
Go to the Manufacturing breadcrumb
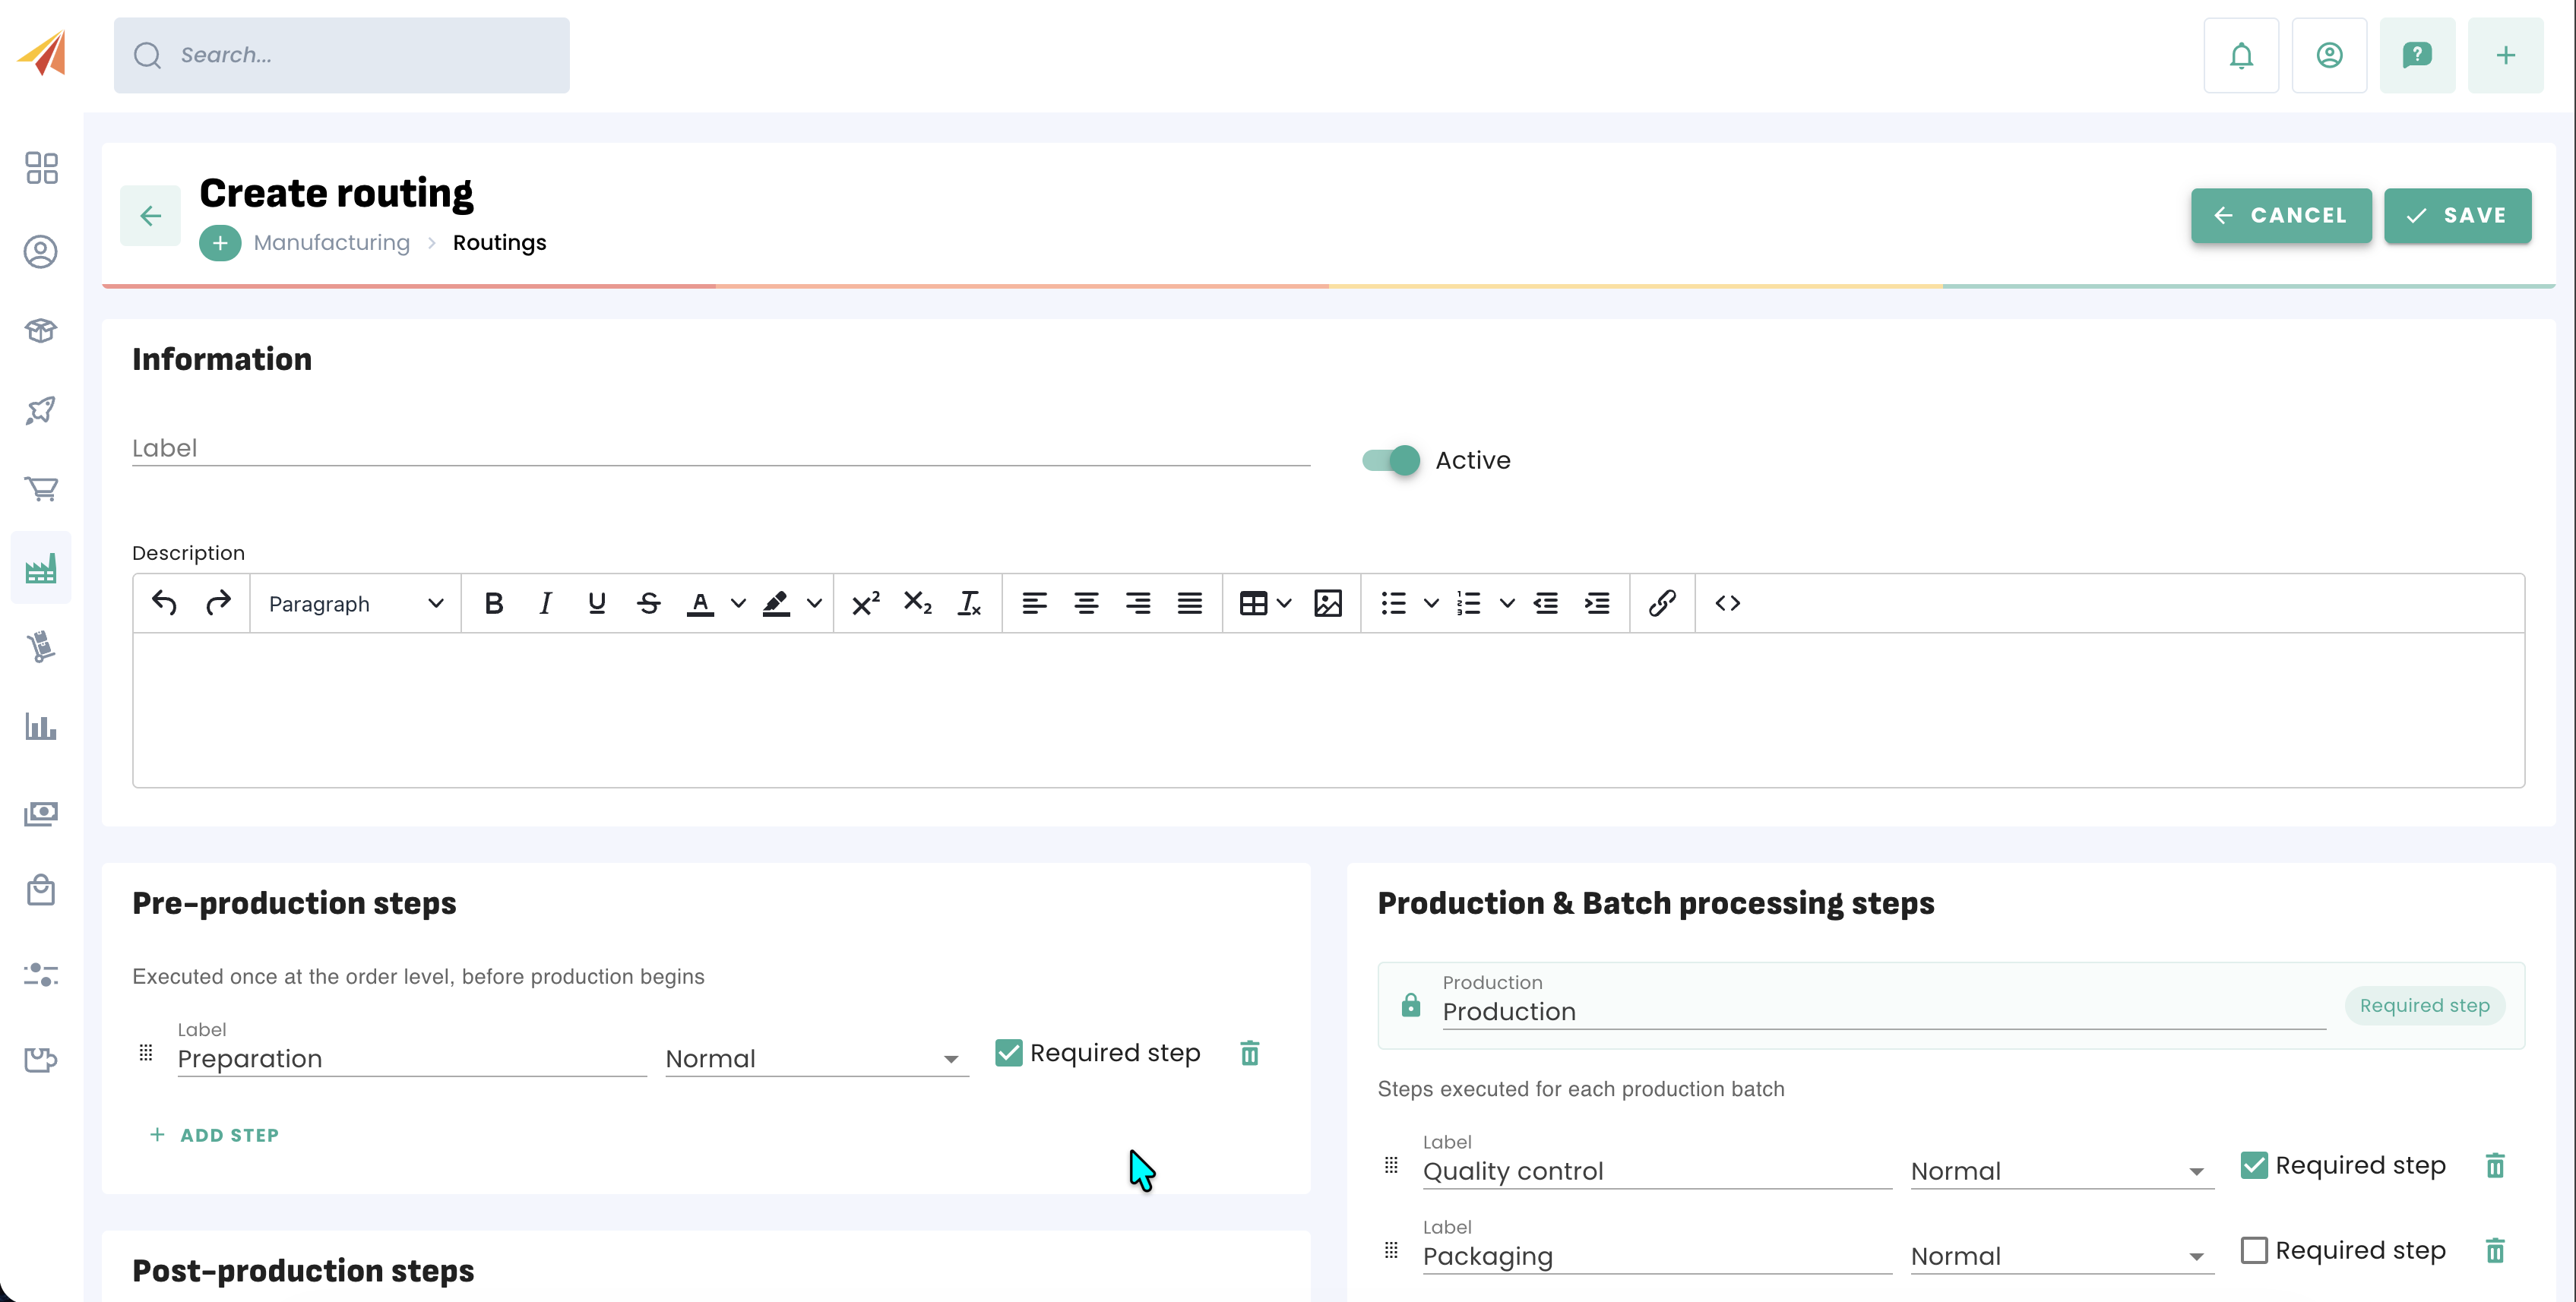pos(331,243)
